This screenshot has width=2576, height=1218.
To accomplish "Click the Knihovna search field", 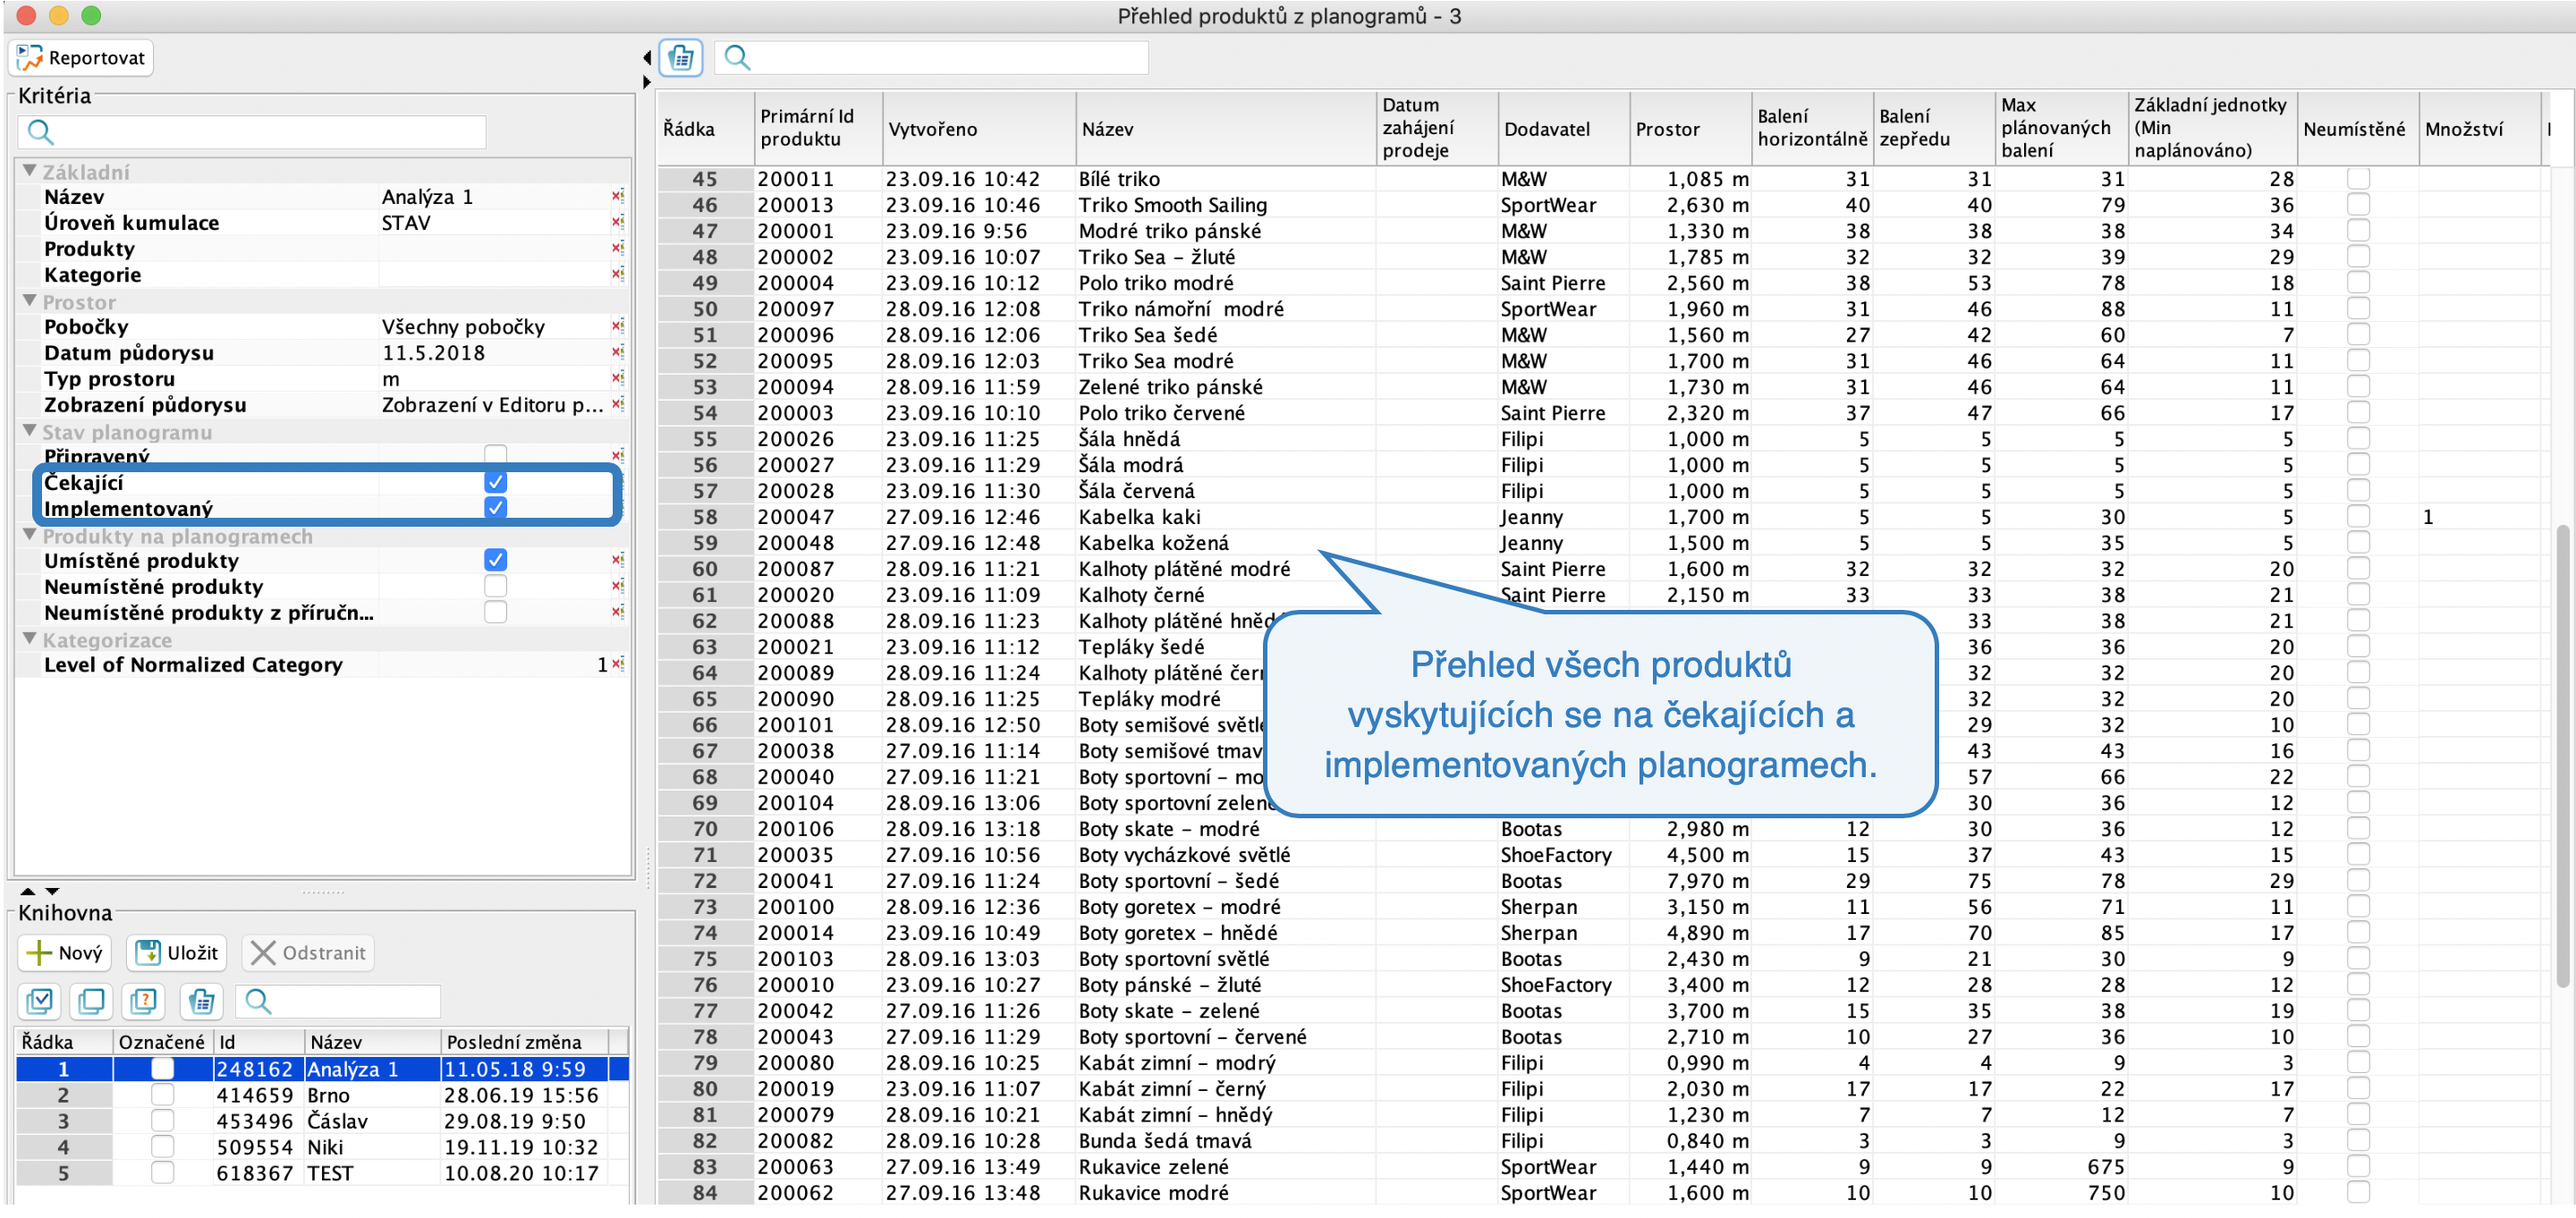I will [x=338, y=1001].
